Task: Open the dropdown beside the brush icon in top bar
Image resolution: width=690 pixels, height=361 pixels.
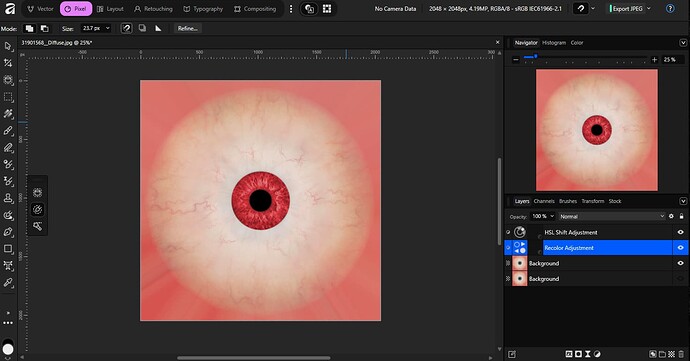Action: (x=593, y=8)
